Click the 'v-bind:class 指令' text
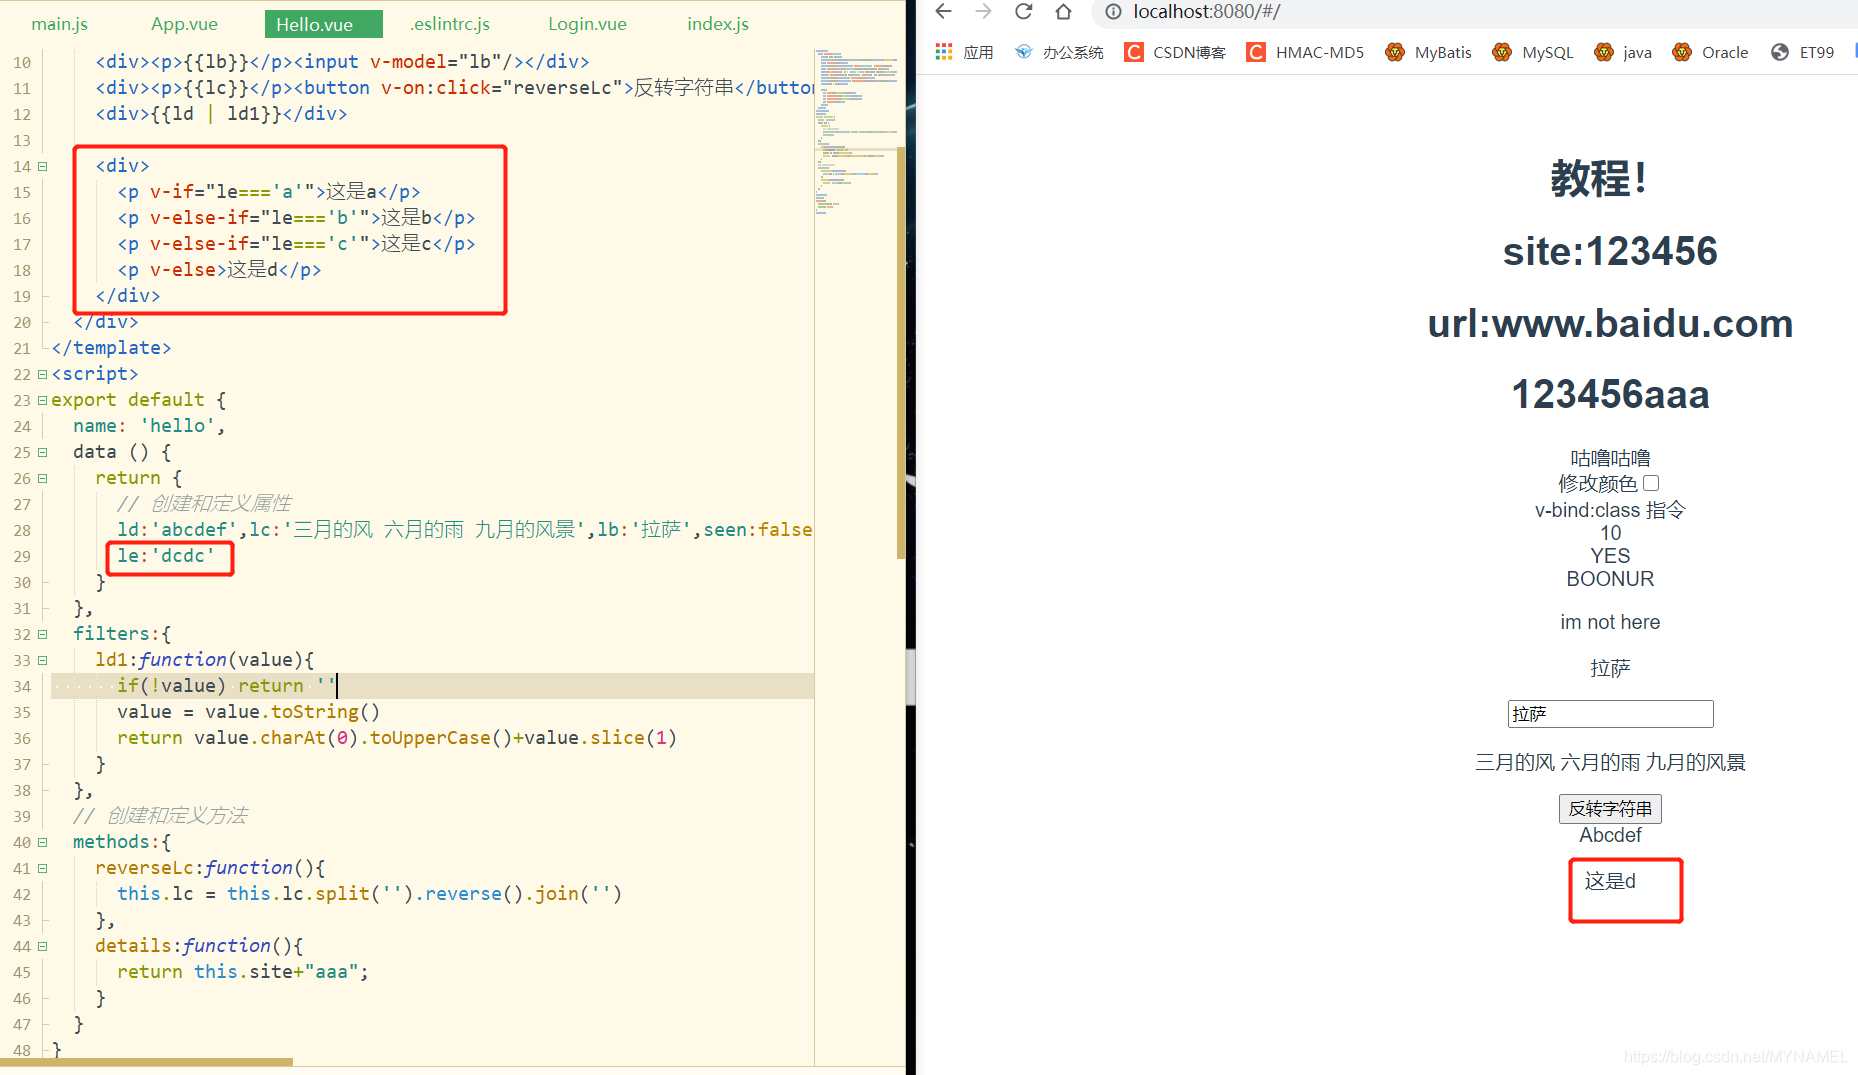Screen dimensions: 1858x1075 [x=1610, y=510]
